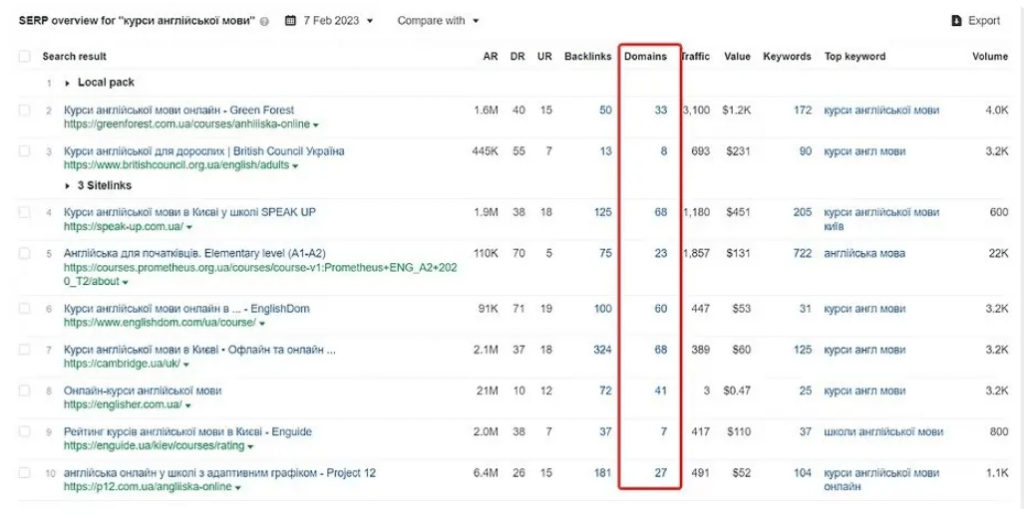The image size is (1024, 518).
Task: Click the Backlinks column header
Action: click(x=588, y=56)
